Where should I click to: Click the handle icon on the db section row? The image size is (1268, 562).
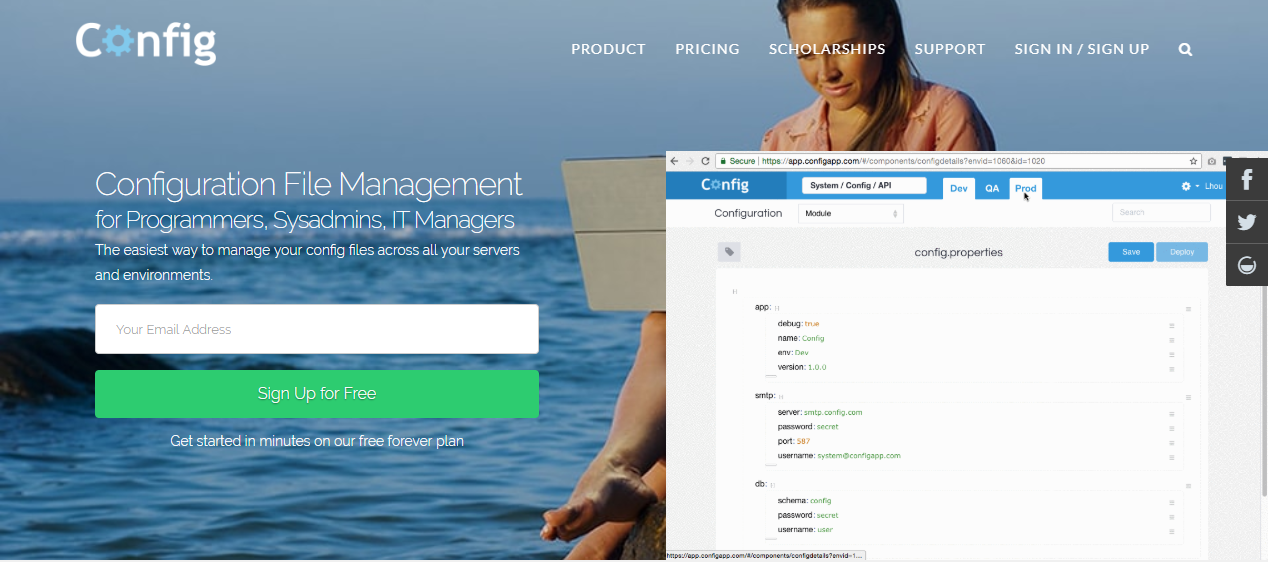[x=1188, y=485]
